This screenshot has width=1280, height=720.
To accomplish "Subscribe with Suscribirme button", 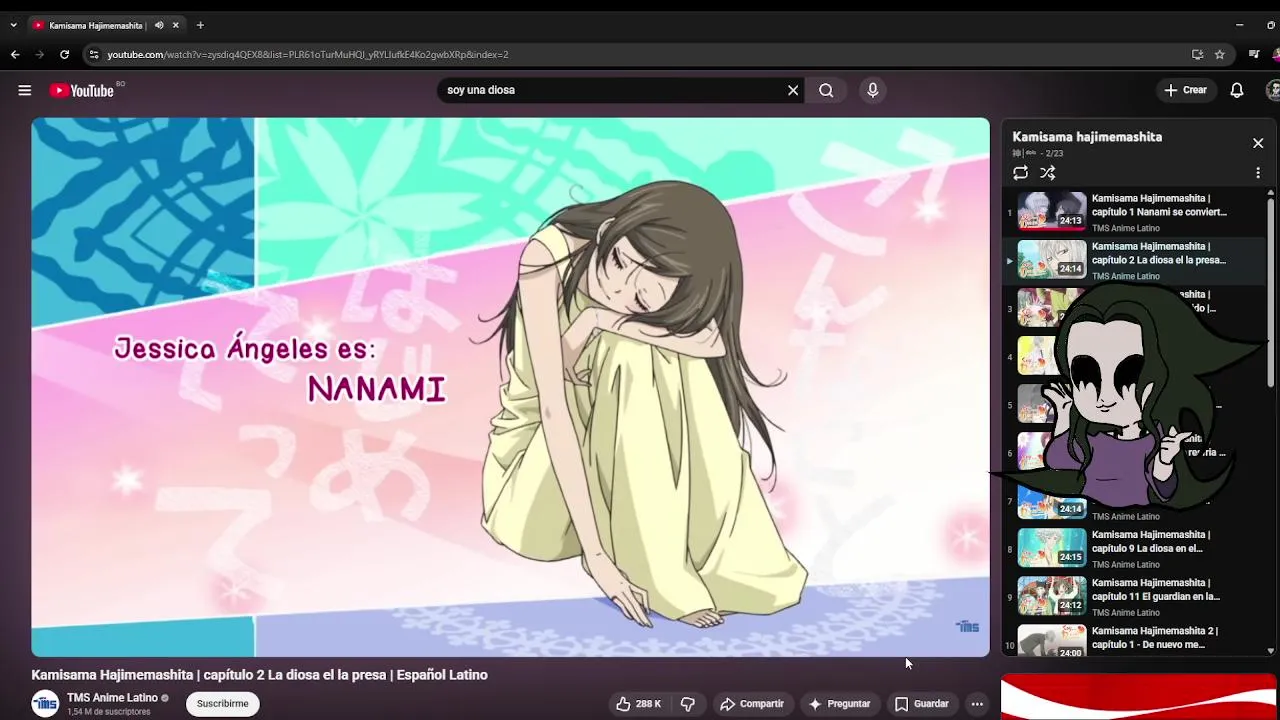I will point(223,704).
